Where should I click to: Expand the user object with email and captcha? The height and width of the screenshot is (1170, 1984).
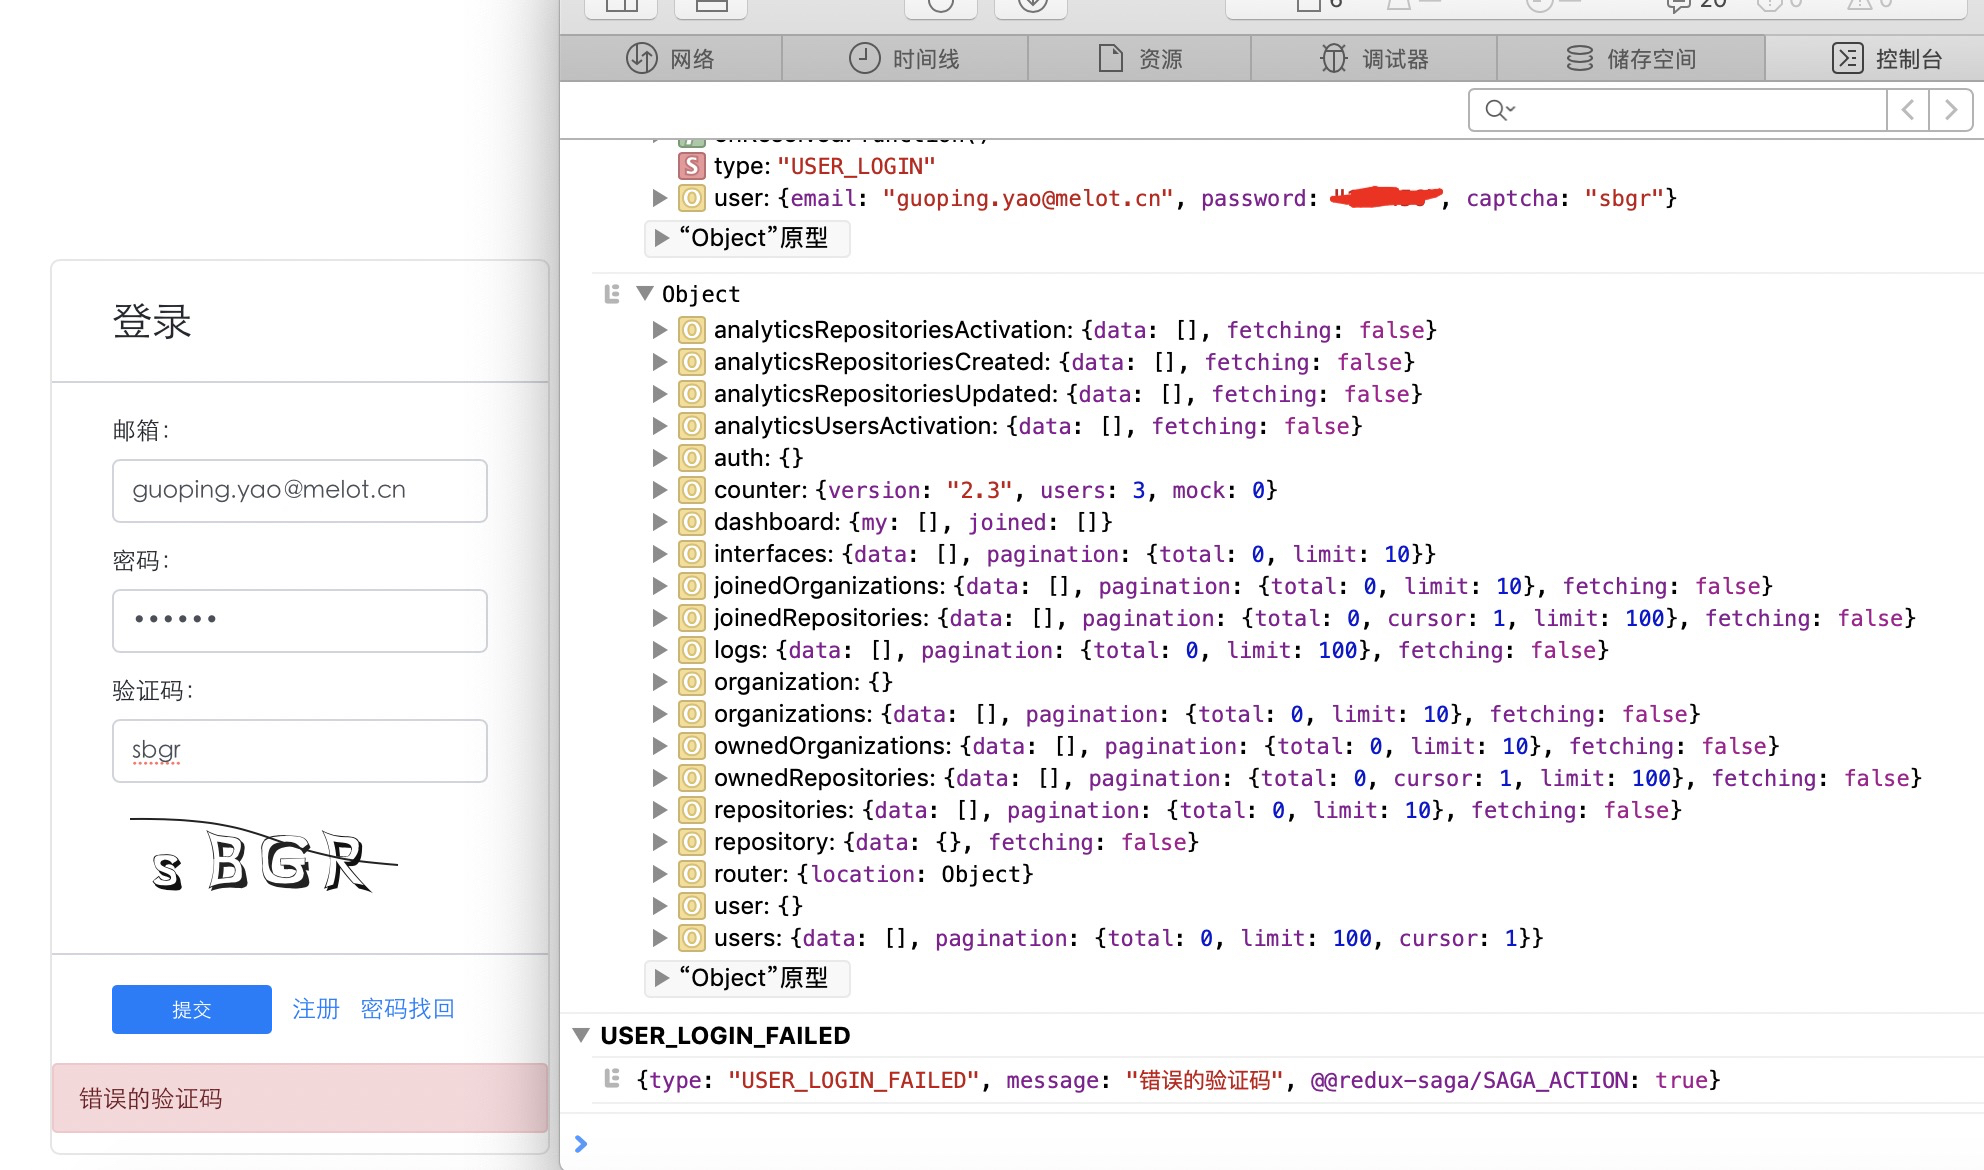[660, 198]
